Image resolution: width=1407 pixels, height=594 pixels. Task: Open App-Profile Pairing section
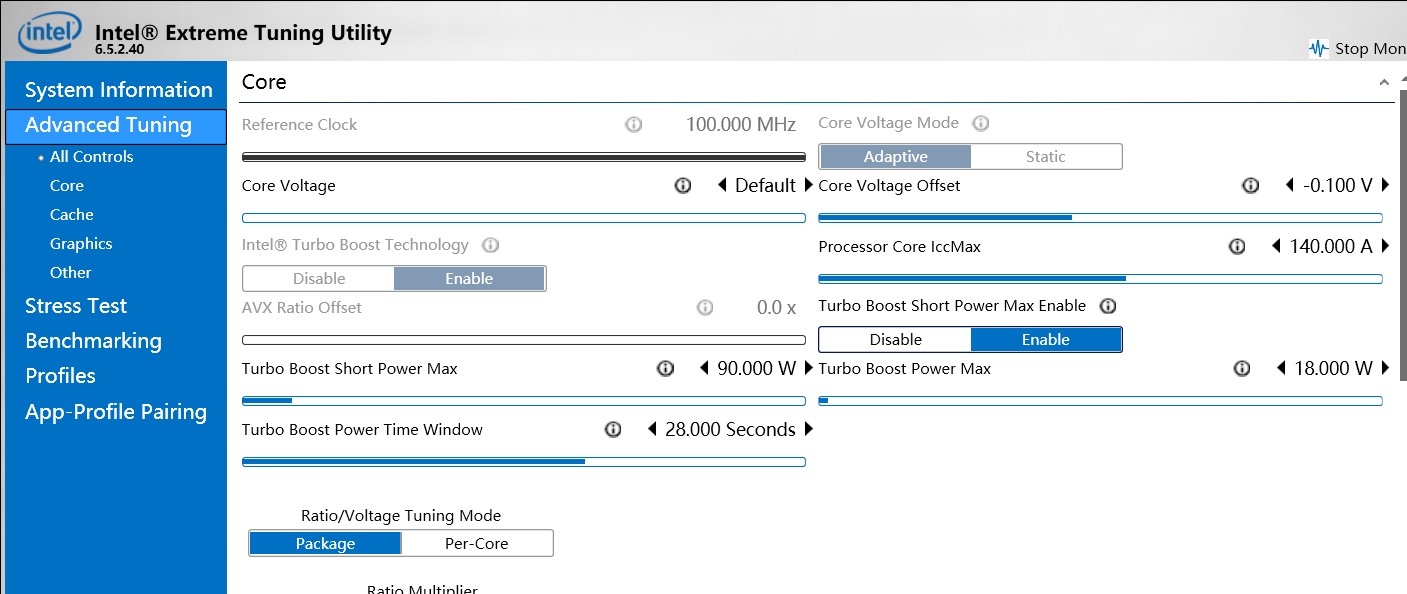coord(116,412)
